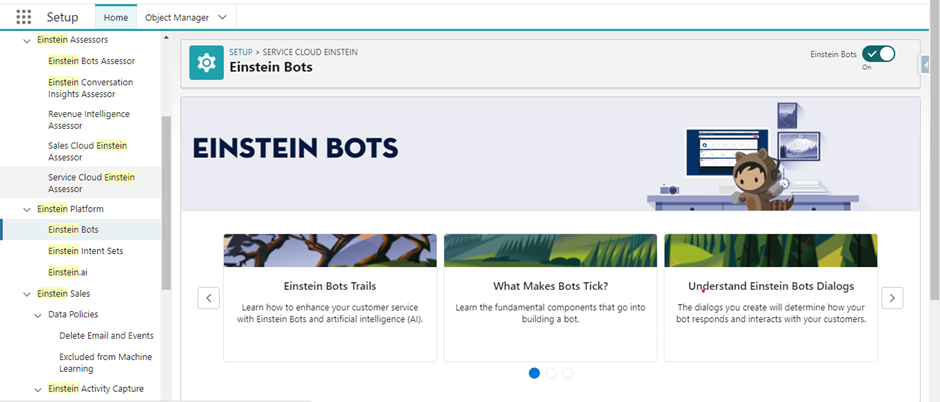Open the Object Manager dropdown arrow

(x=222, y=17)
